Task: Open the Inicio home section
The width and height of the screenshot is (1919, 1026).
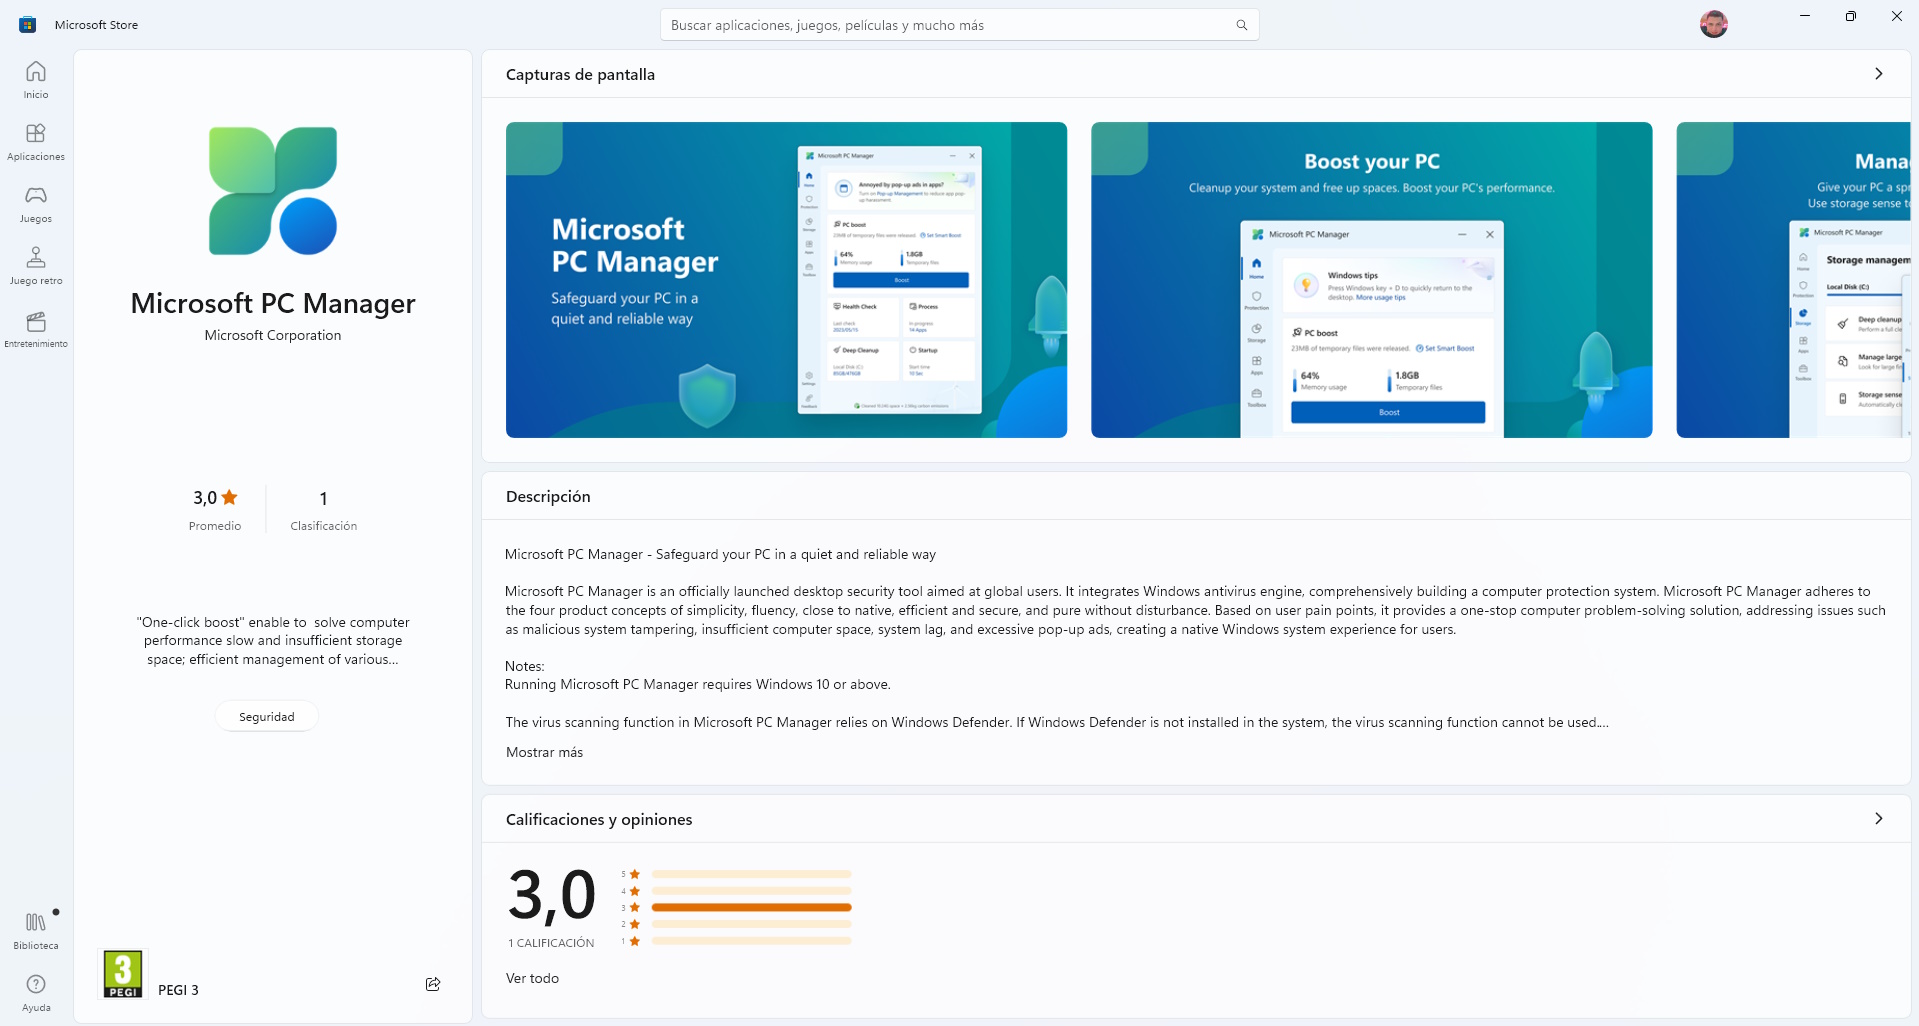Action: tap(36, 80)
